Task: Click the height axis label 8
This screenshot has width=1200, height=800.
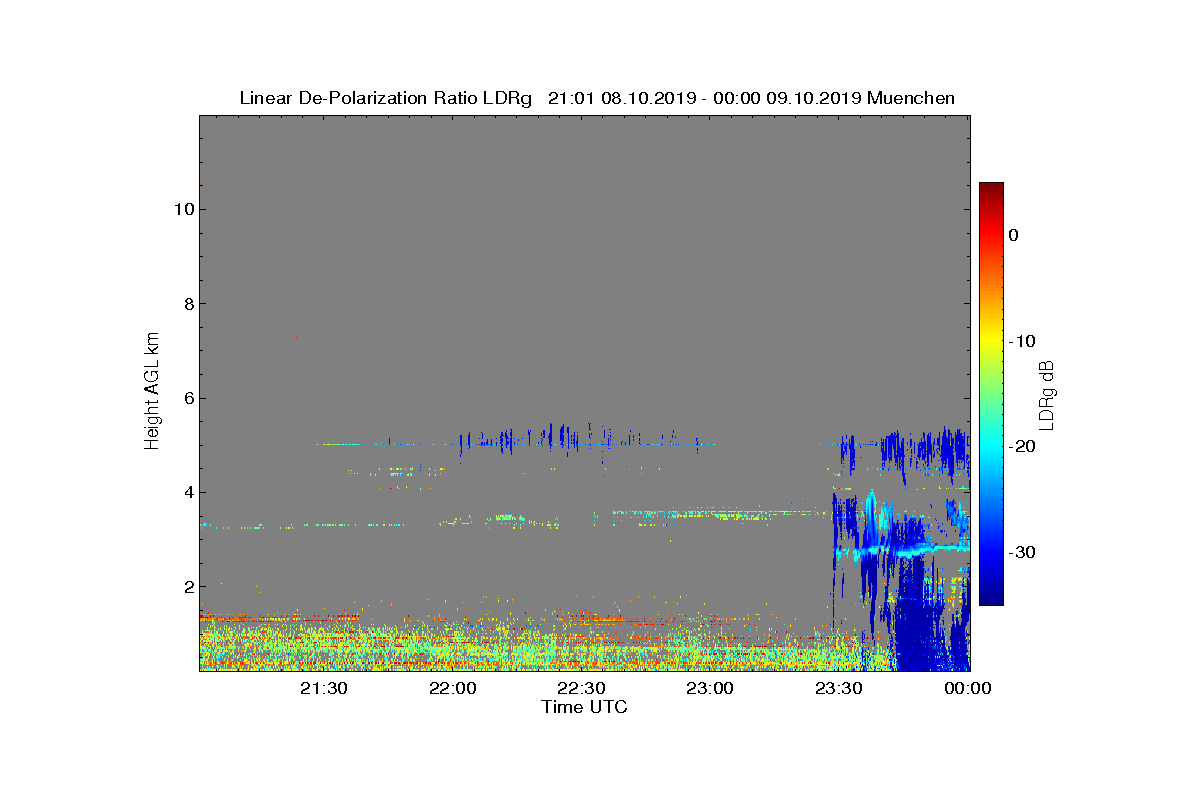Action: (187, 304)
